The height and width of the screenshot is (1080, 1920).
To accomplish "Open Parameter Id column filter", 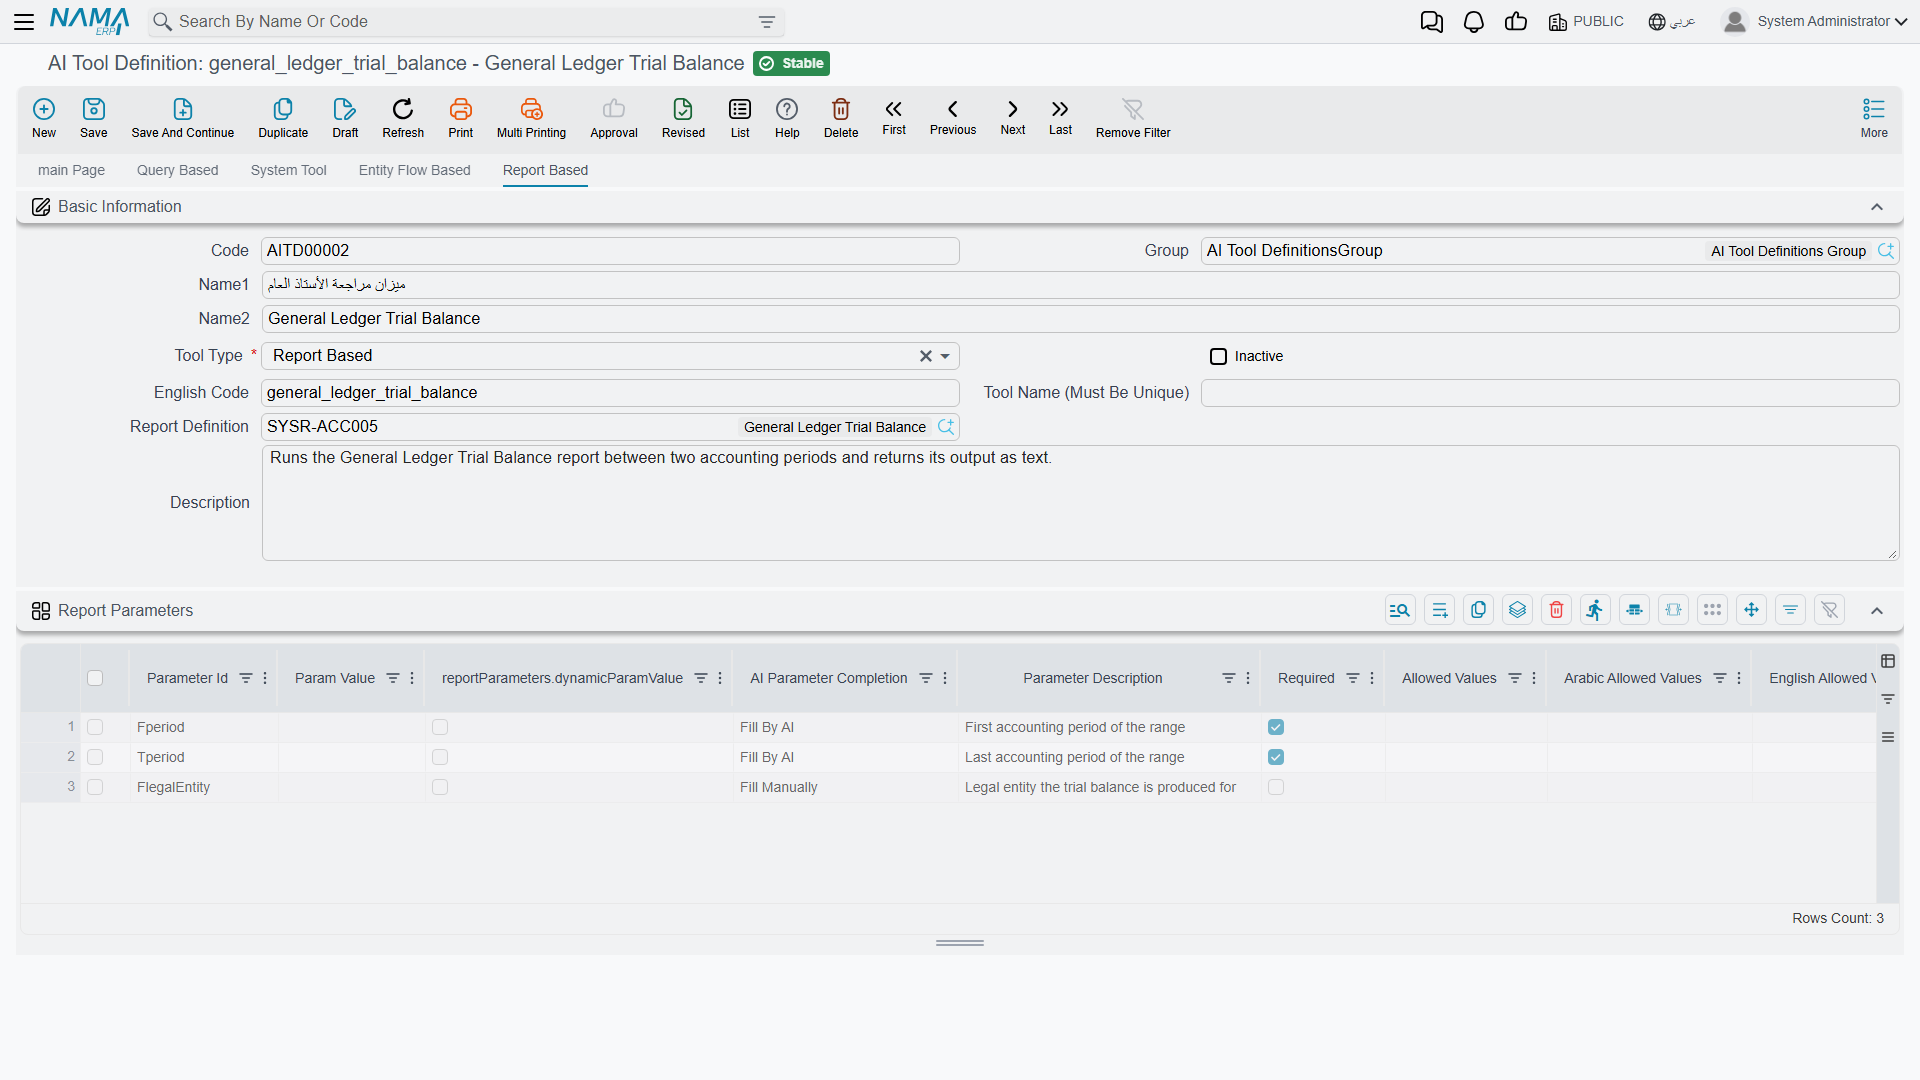I will [x=246, y=678].
